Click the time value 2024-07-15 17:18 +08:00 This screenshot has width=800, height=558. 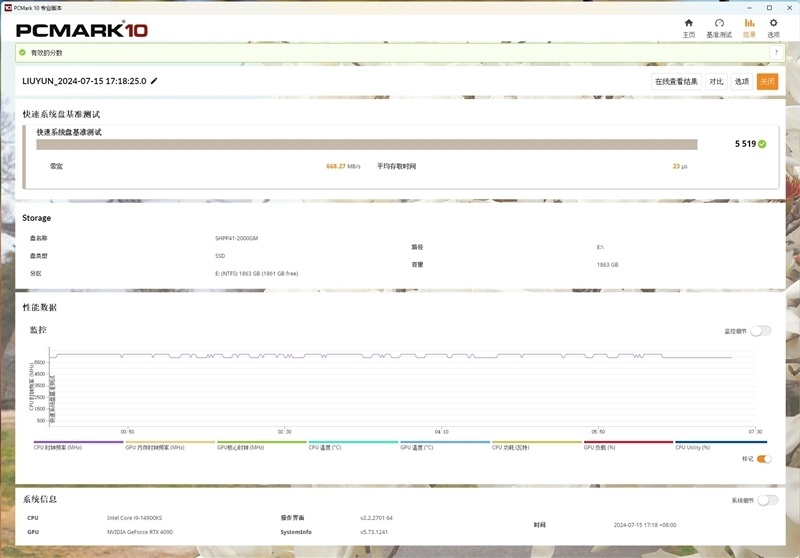pyautogui.click(x=645, y=525)
